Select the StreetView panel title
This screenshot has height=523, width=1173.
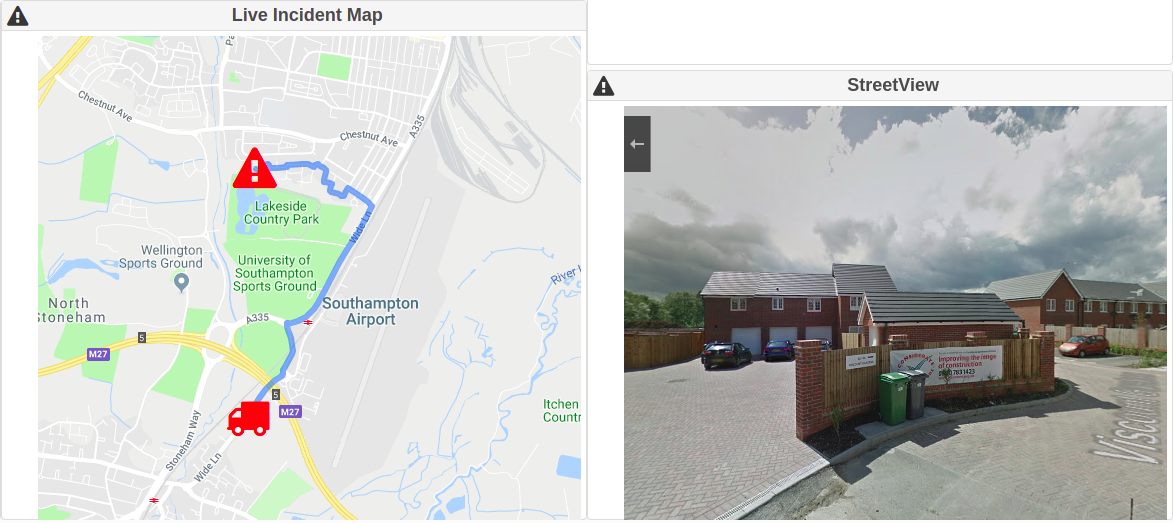[892, 85]
